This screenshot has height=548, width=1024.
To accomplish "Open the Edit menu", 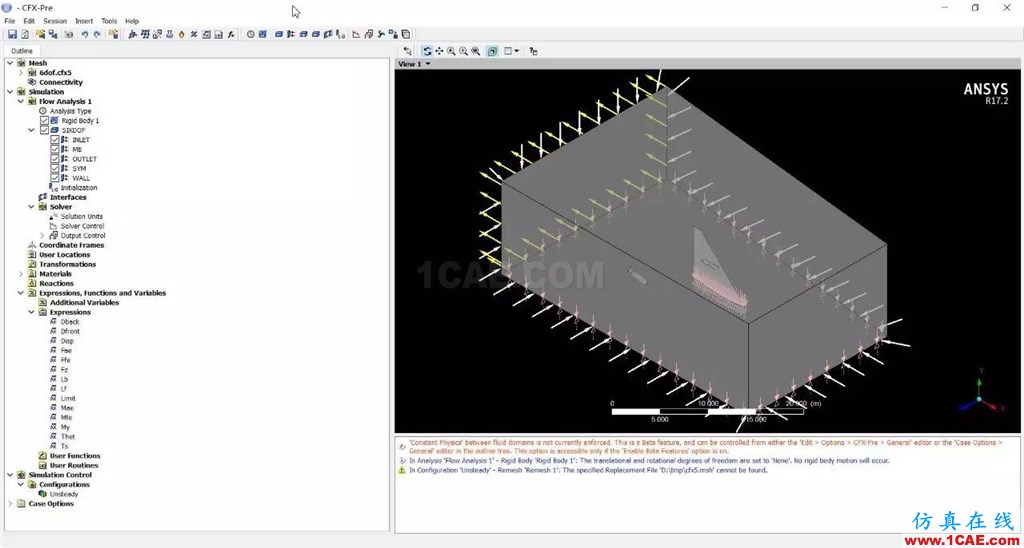I will click(x=29, y=21).
